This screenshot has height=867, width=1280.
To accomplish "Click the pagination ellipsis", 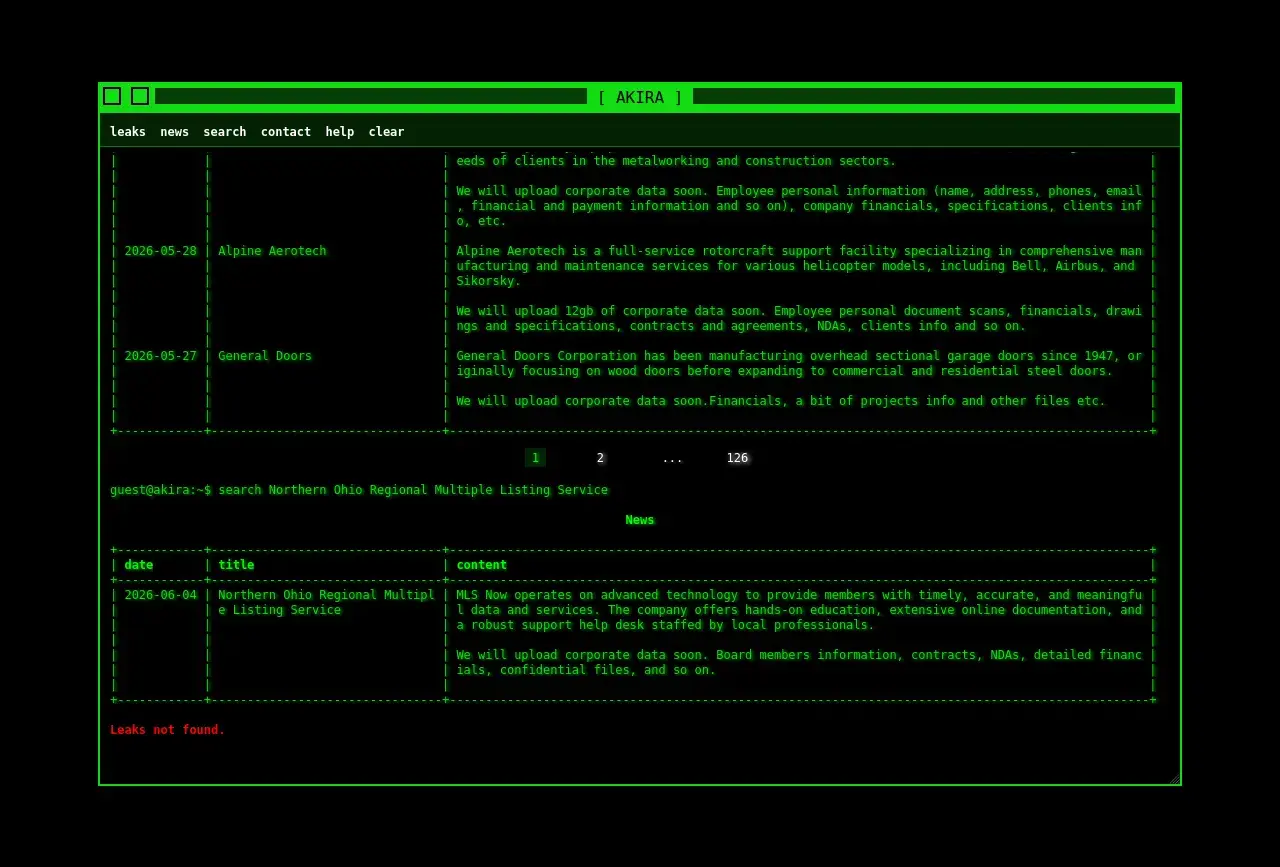I will 672,458.
